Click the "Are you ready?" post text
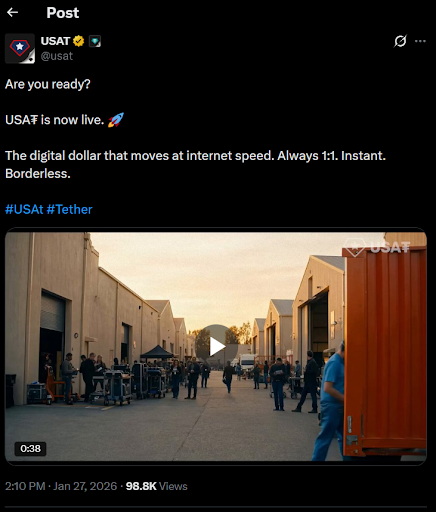This screenshot has width=436, height=512. 48,84
